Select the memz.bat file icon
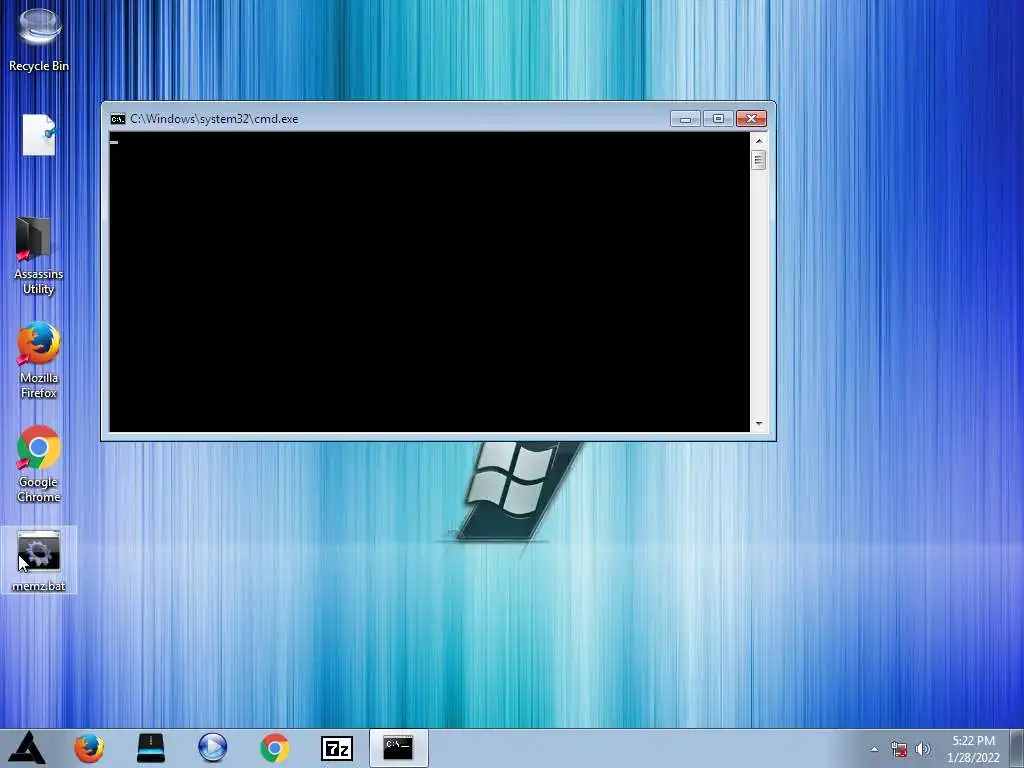This screenshot has width=1024, height=768. pos(39,560)
